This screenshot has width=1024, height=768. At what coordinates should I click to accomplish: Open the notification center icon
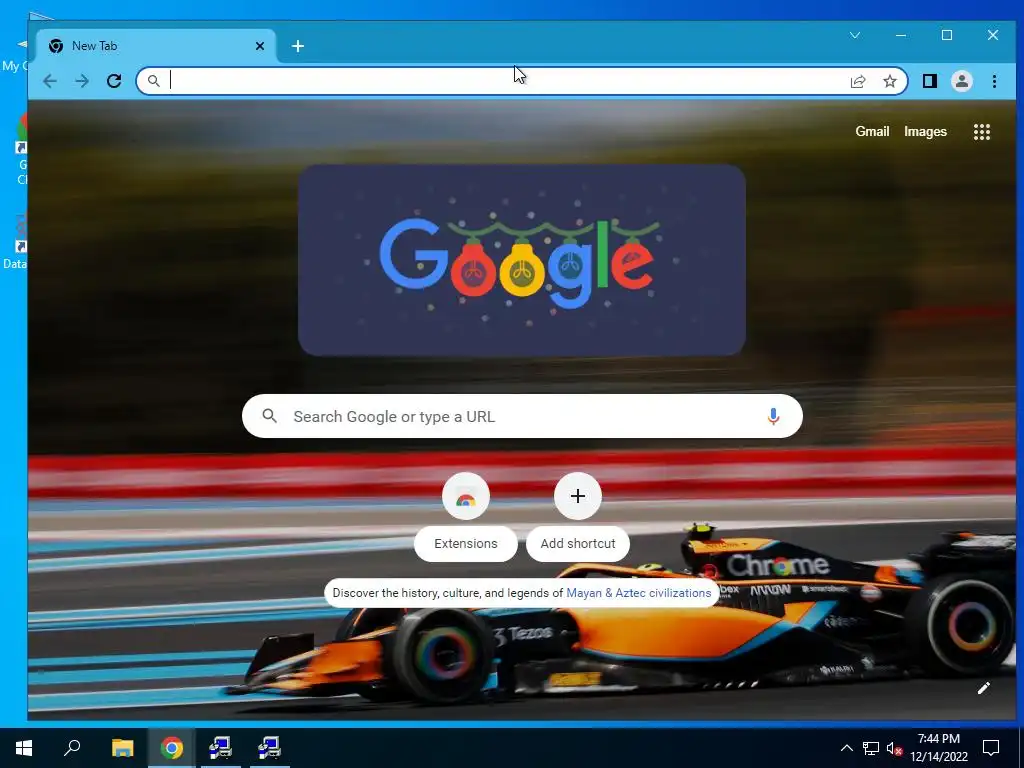(991, 748)
